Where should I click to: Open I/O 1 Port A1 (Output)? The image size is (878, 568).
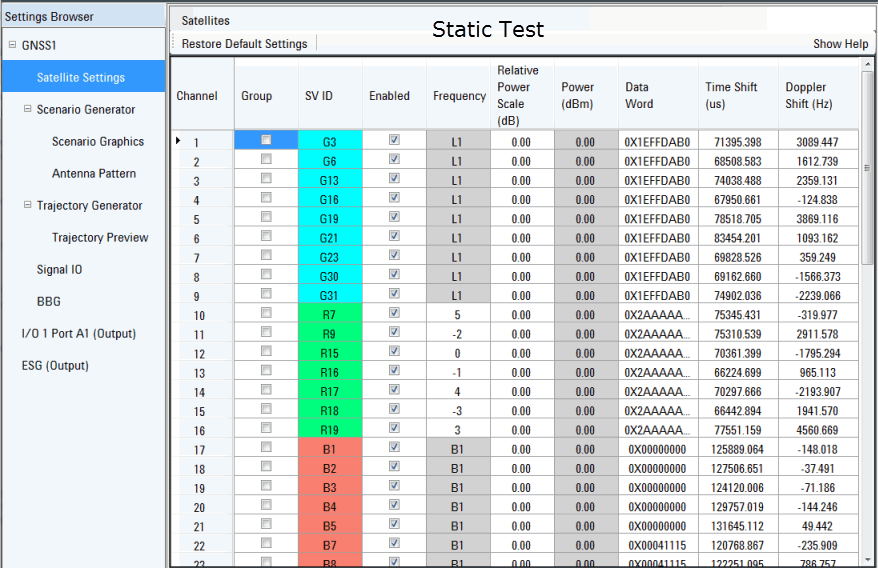click(79, 333)
